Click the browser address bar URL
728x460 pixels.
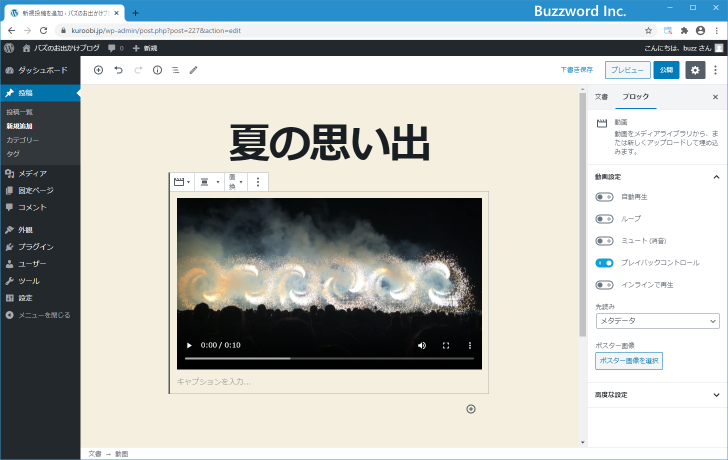point(156,31)
